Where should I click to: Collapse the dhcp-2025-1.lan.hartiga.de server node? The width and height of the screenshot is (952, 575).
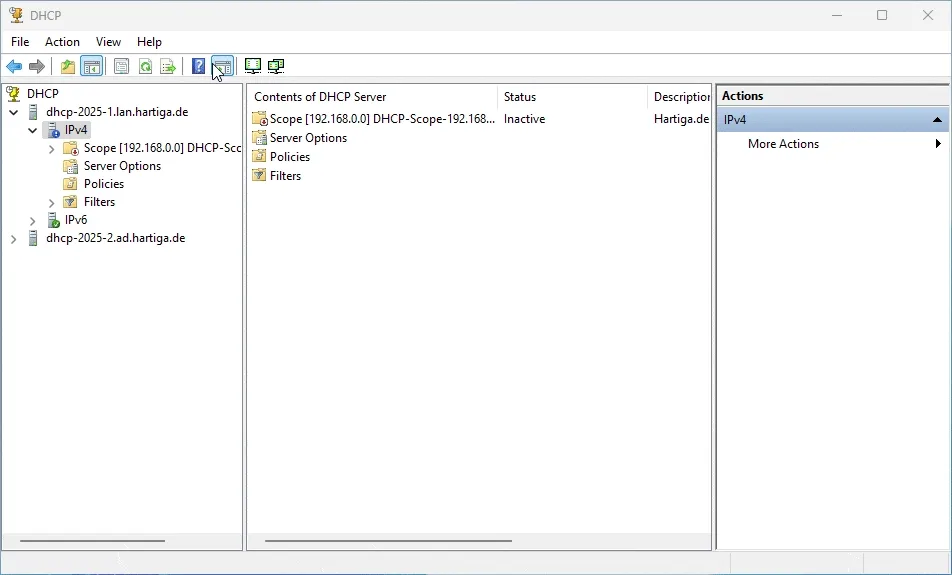(13, 112)
